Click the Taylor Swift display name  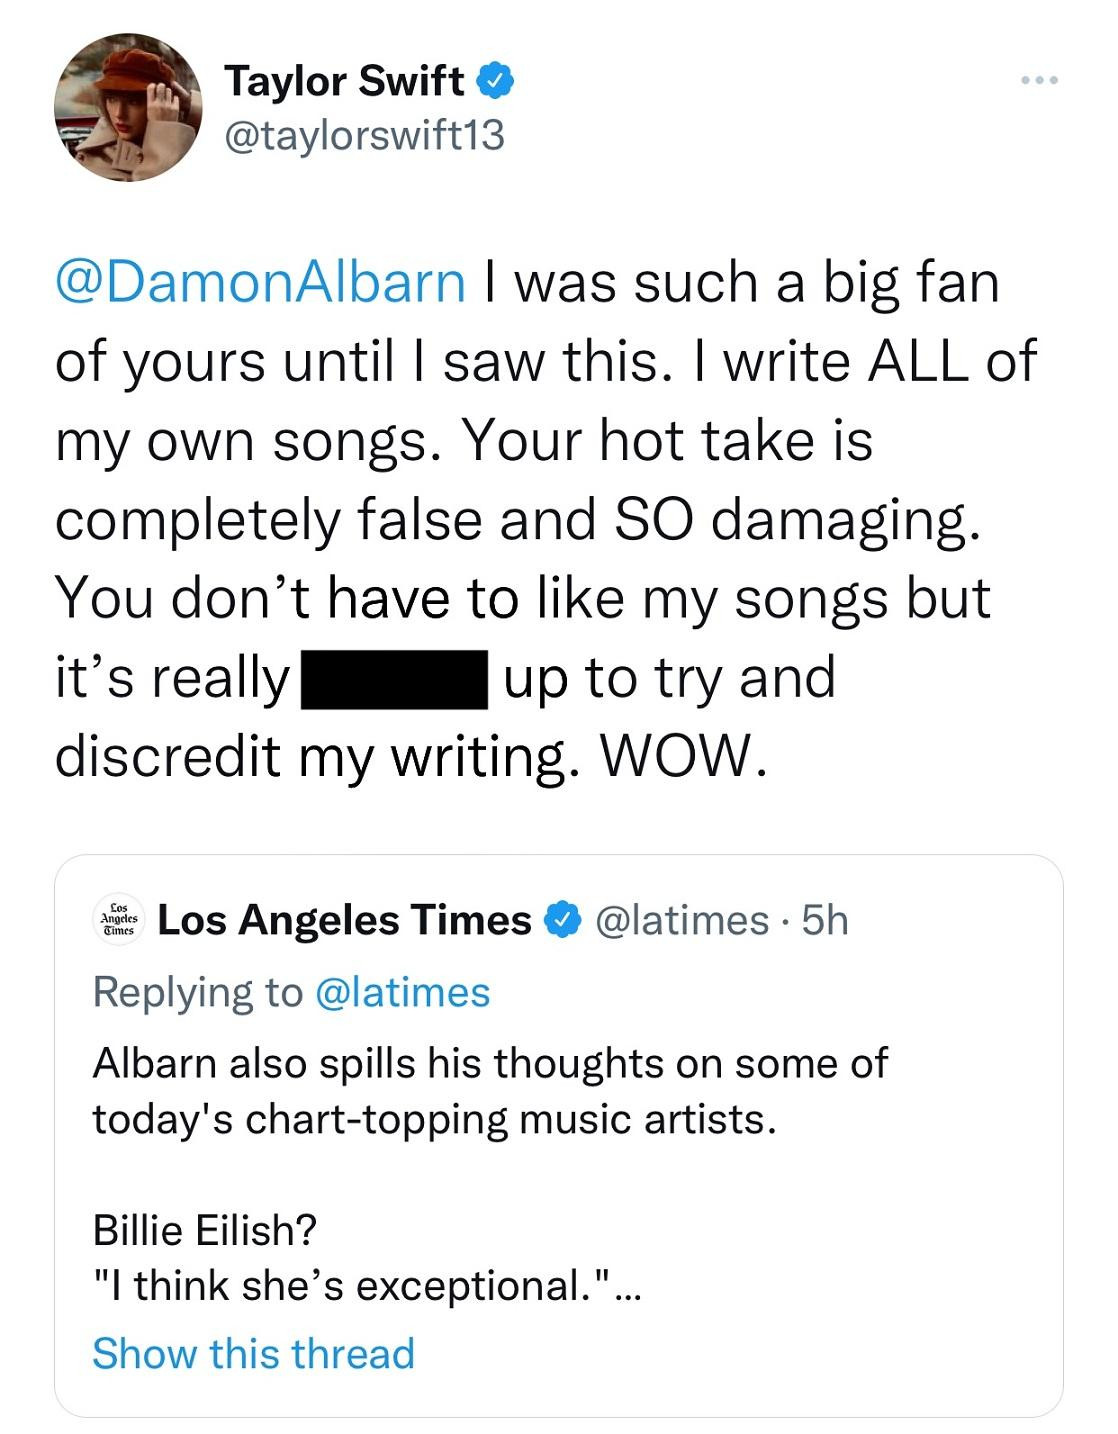346,77
